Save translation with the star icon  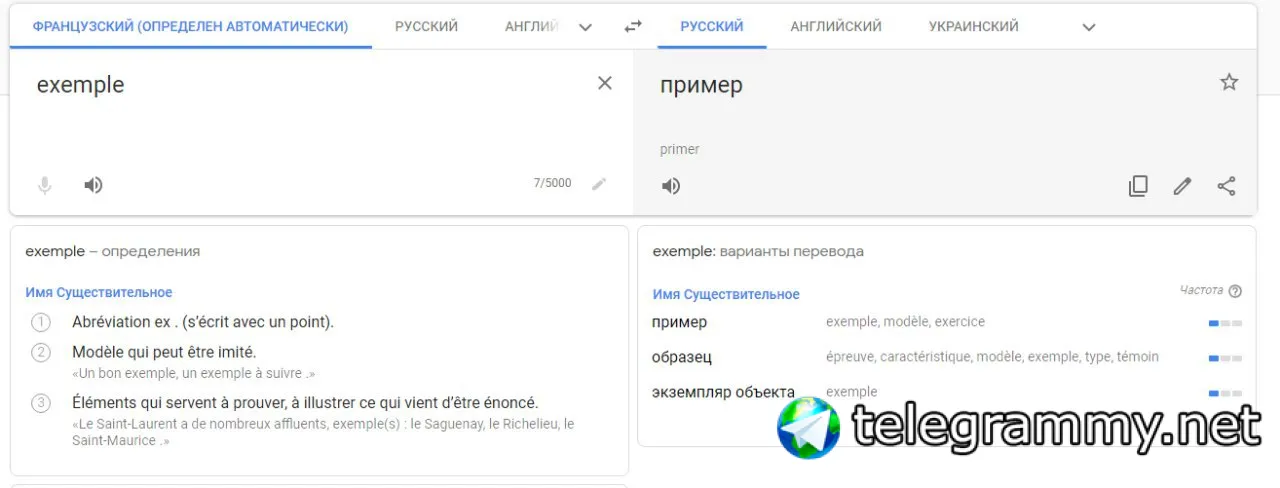1229,82
